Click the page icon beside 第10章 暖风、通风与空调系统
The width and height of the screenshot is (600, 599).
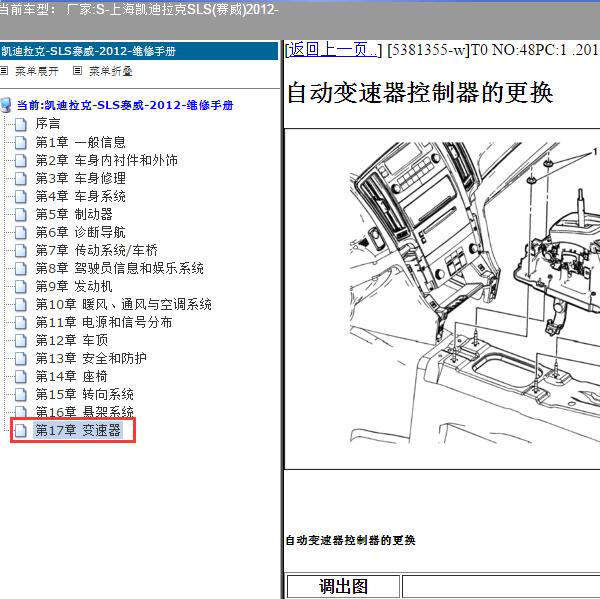coord(21,304)
